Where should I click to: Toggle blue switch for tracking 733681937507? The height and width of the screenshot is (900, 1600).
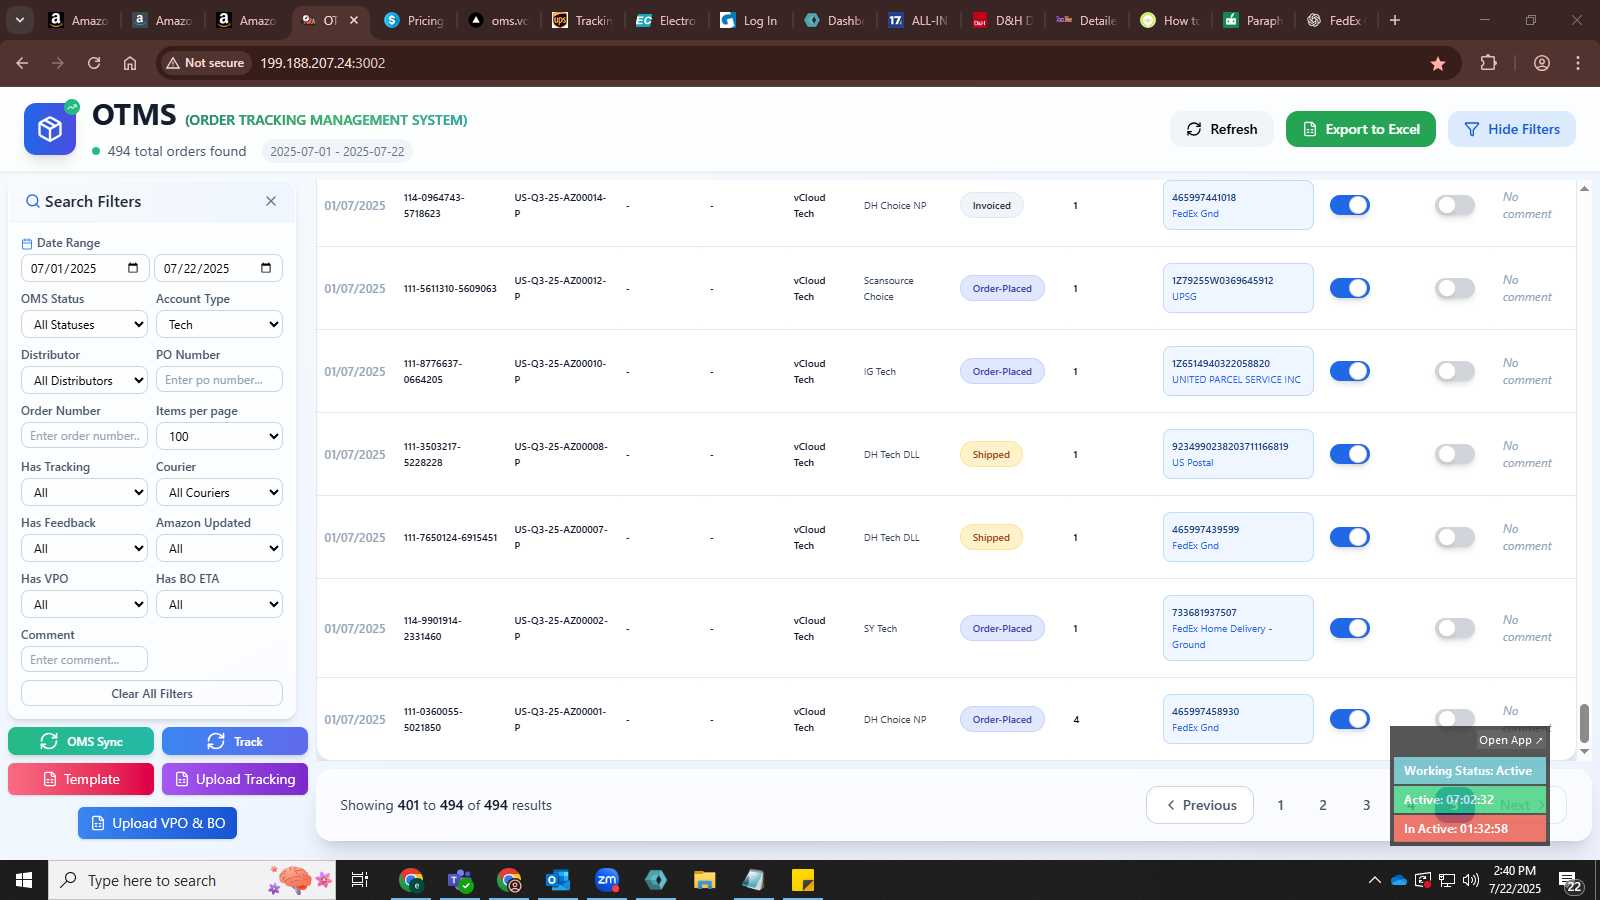tap(1349, 628)
